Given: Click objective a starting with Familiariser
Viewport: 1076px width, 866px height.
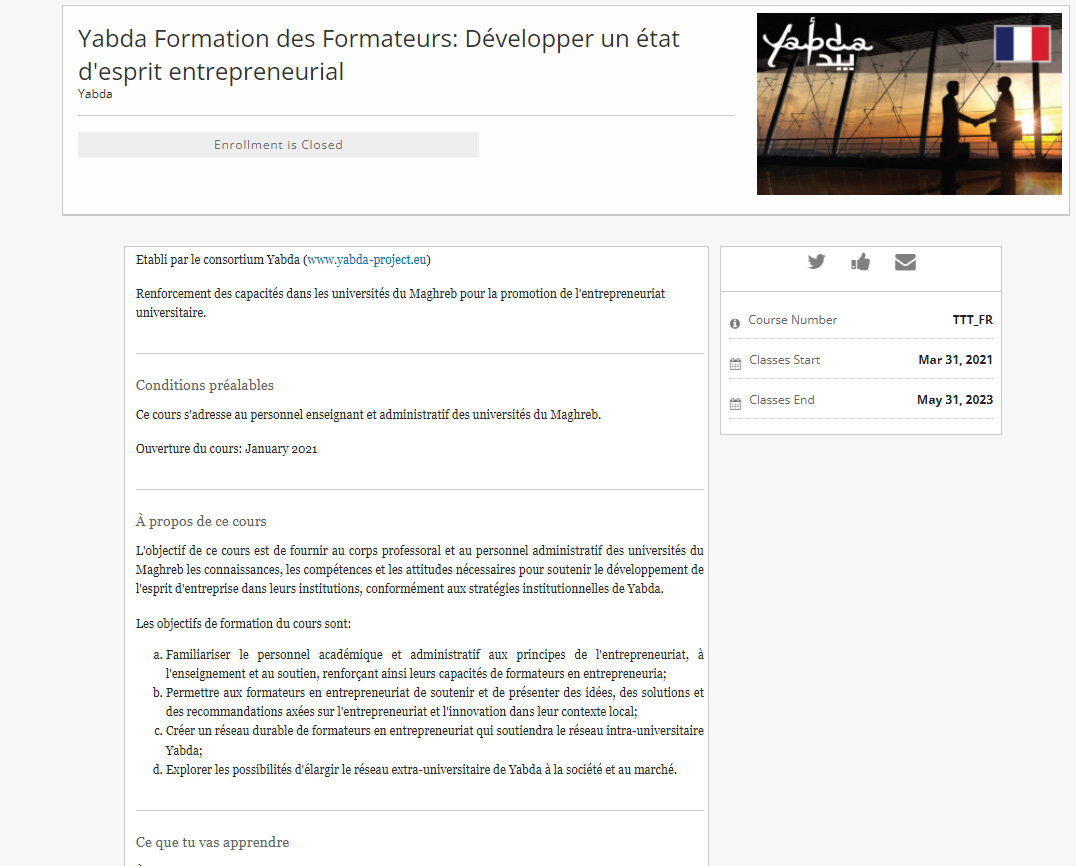Looking at the screenshot, I should point(434,664).
